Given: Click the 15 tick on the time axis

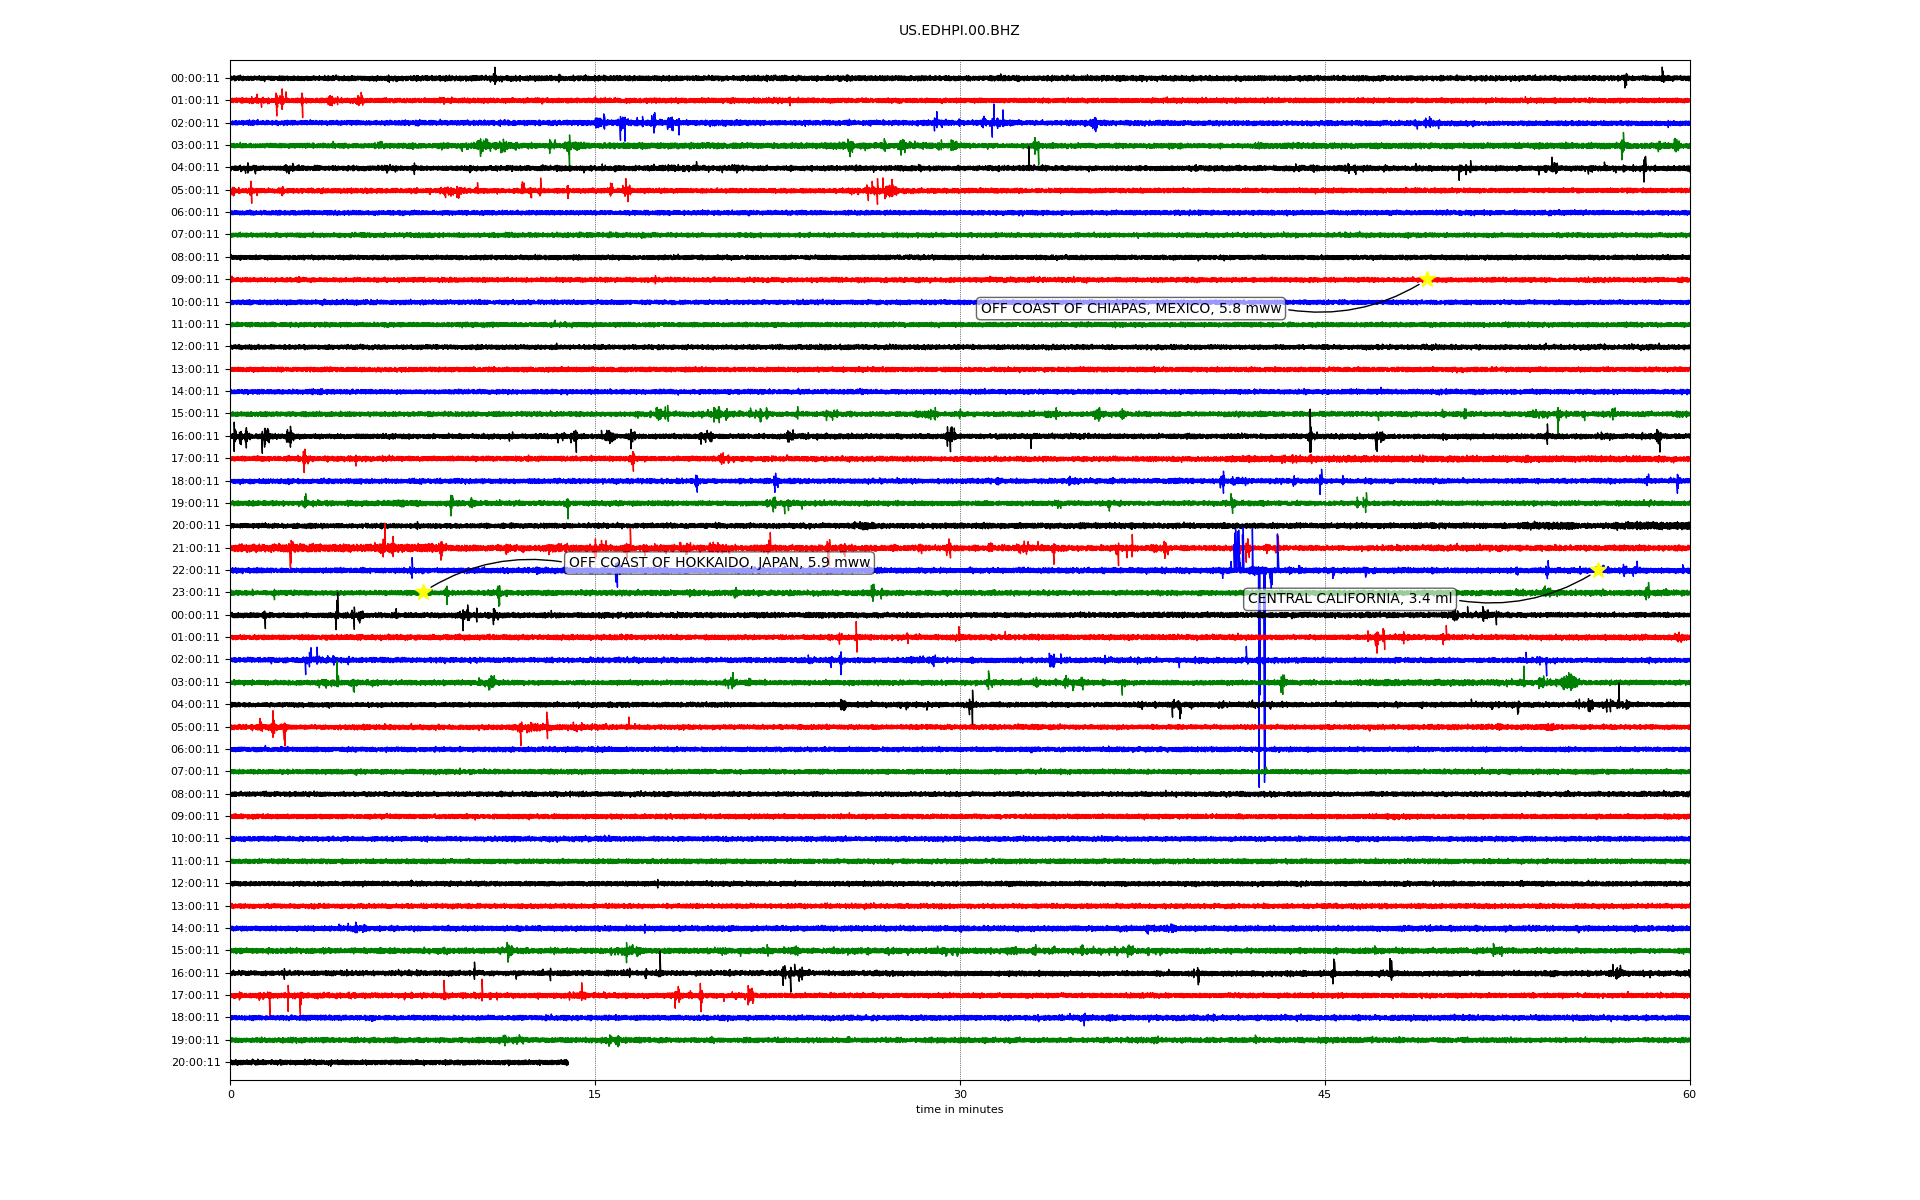Looking at the screenshot, I should [595, 1094].
